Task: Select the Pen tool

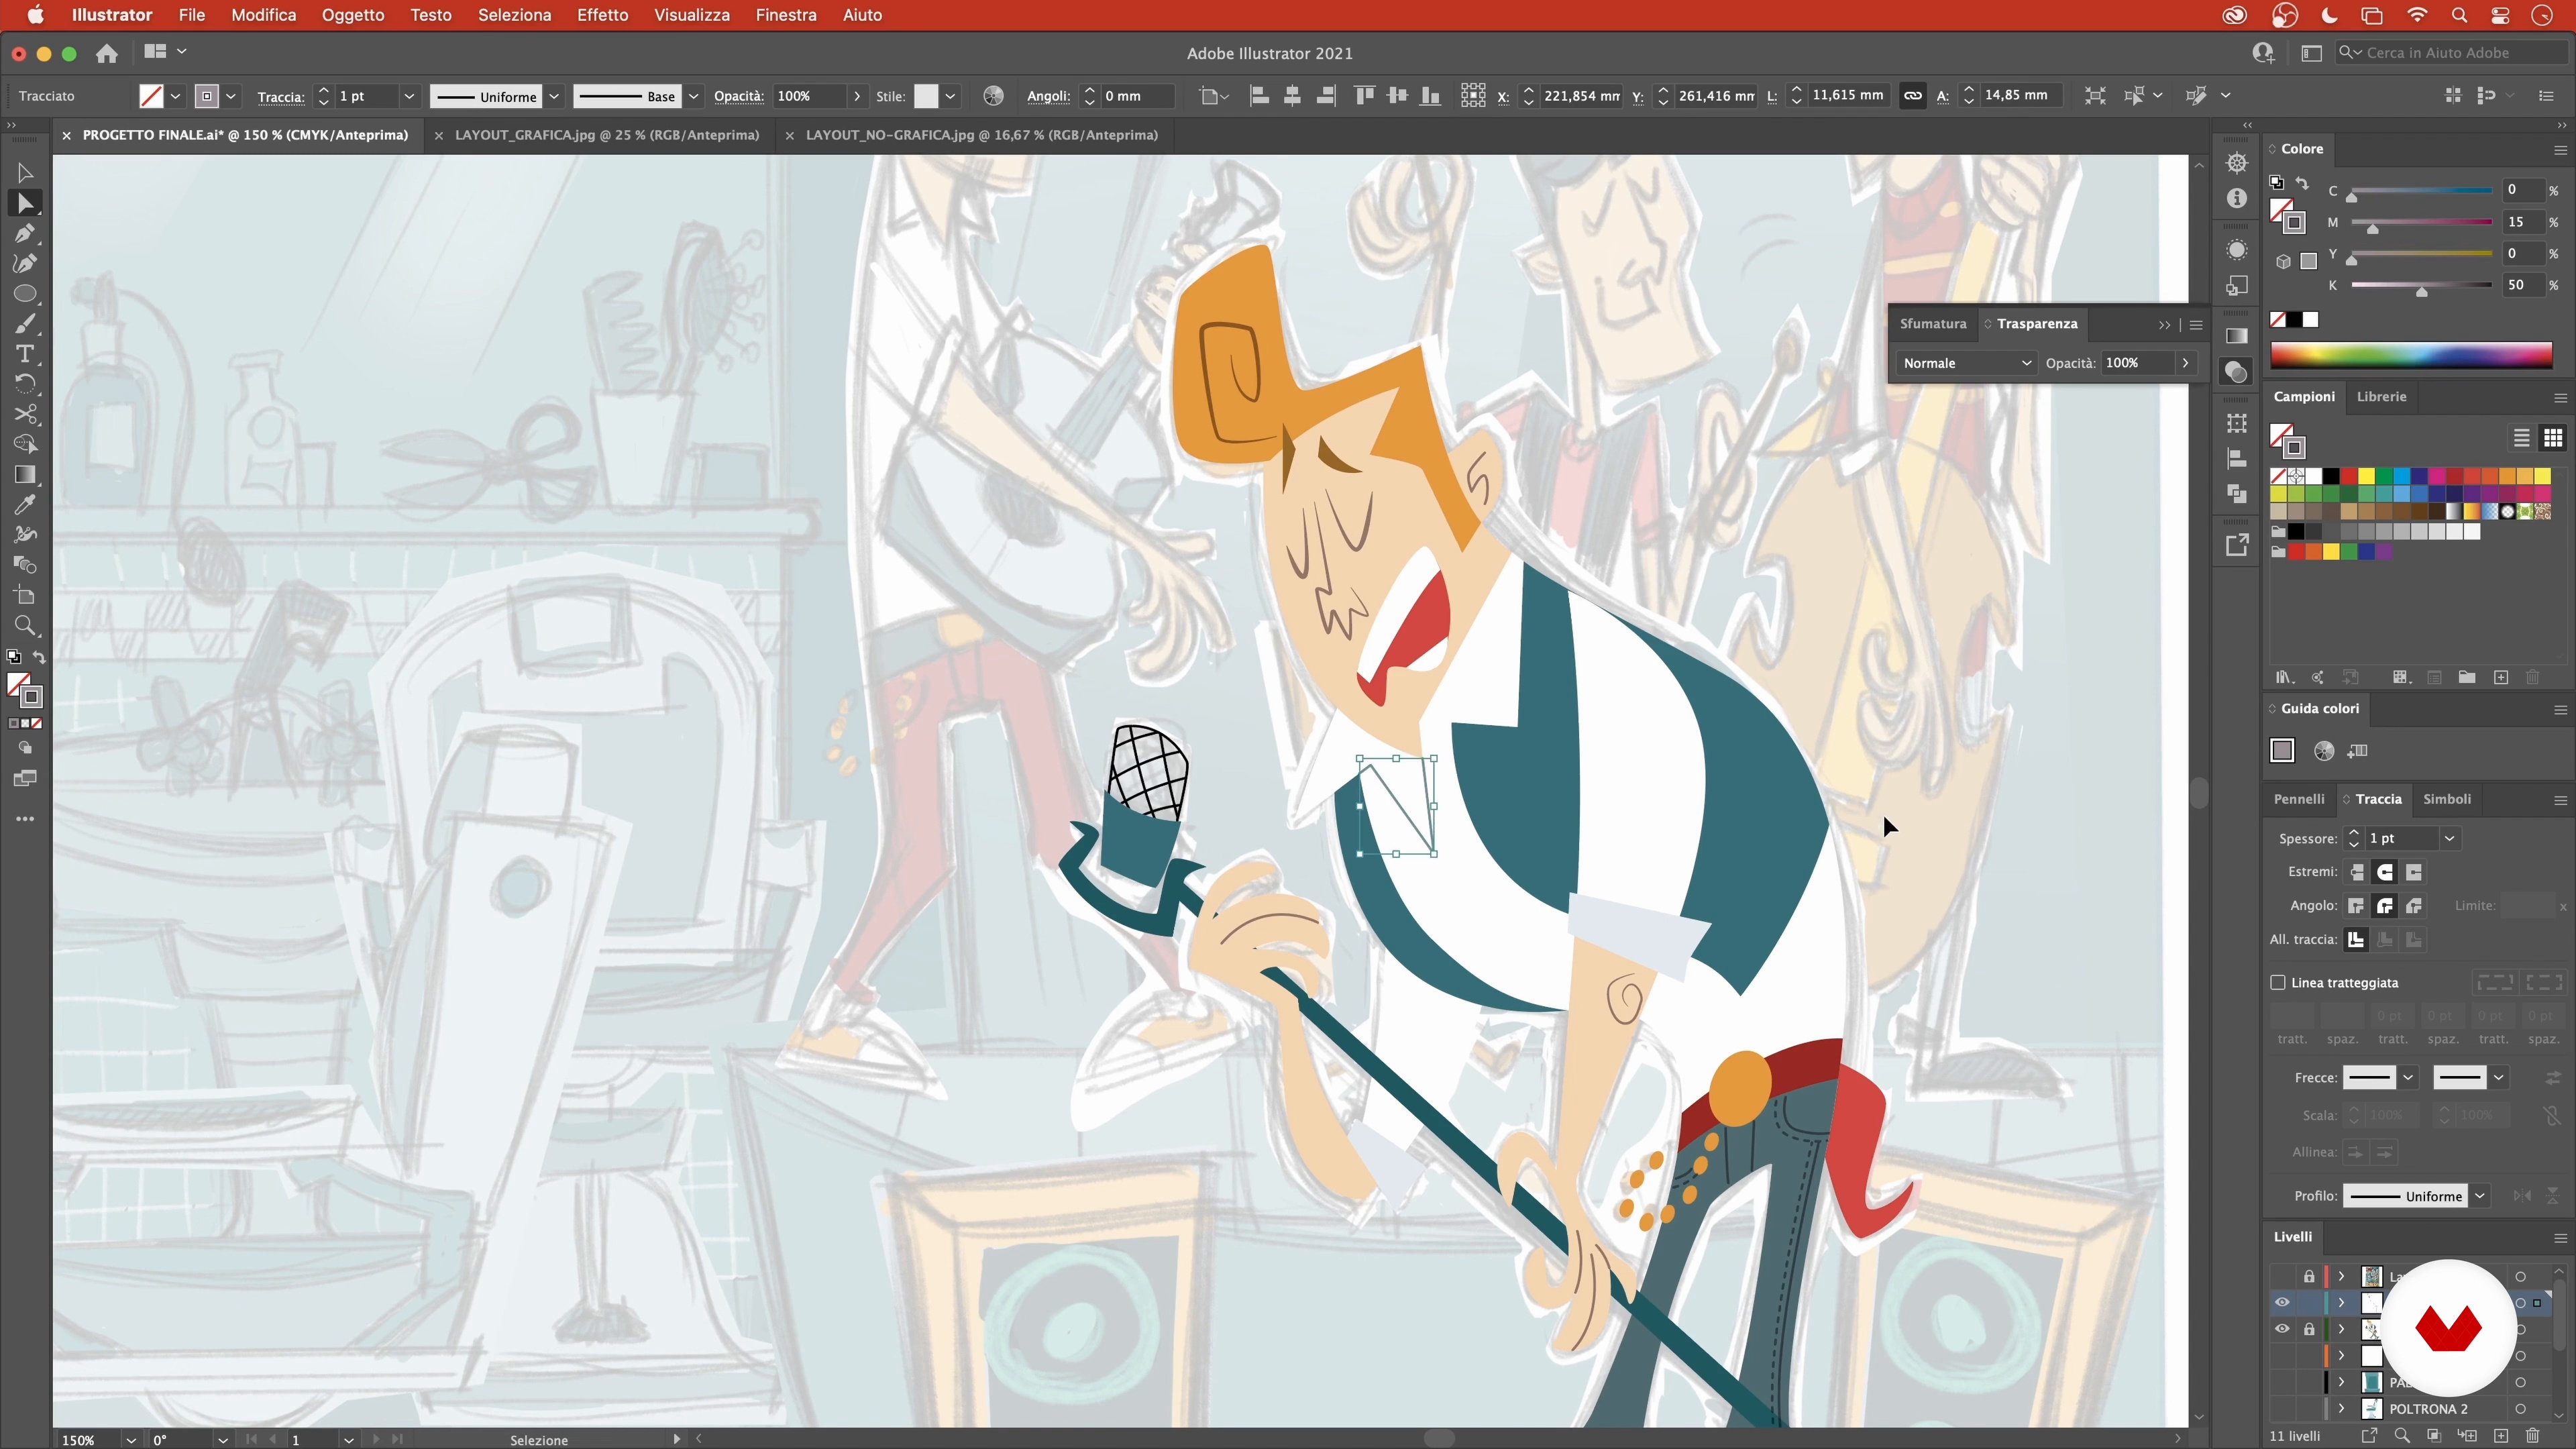Action: (25, 234)
